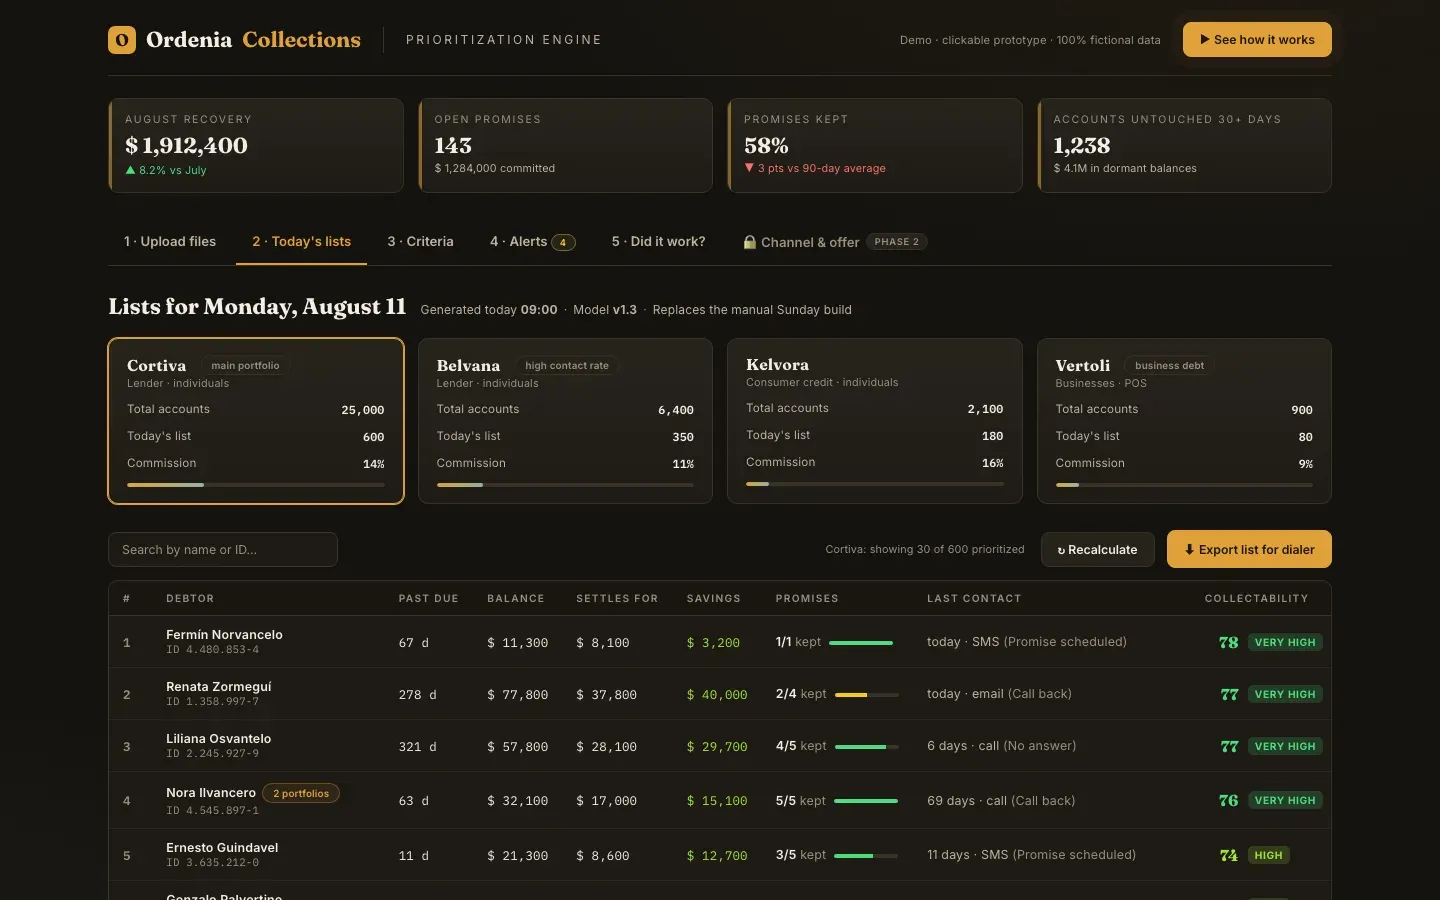Select the Belvana portfolio card

pyautogui.click(x=565, y=421)
